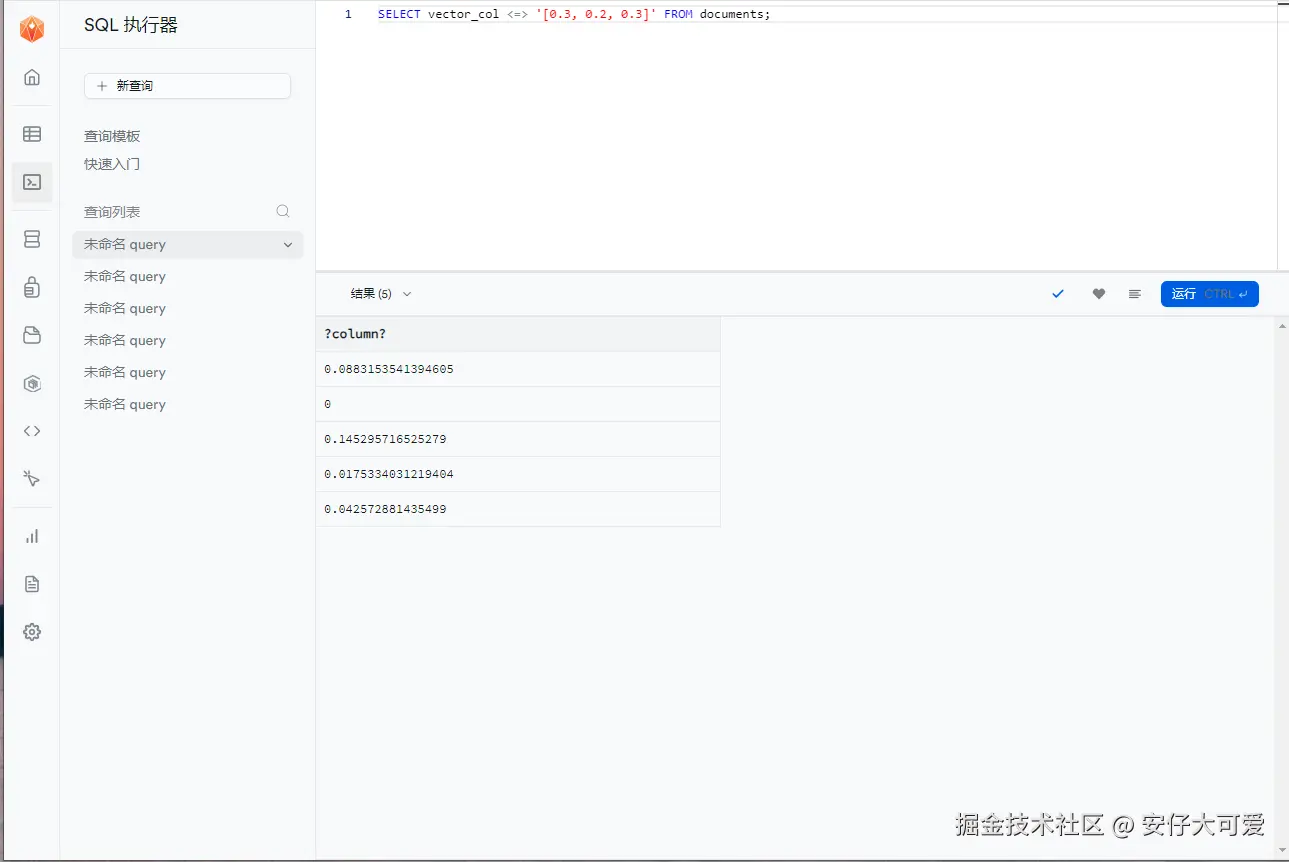Click the checkmark icon in results toolbar
Image resolution: width=1289 pixels, height=862 pixels.
pyautogui.click(x=1058, y=294)
